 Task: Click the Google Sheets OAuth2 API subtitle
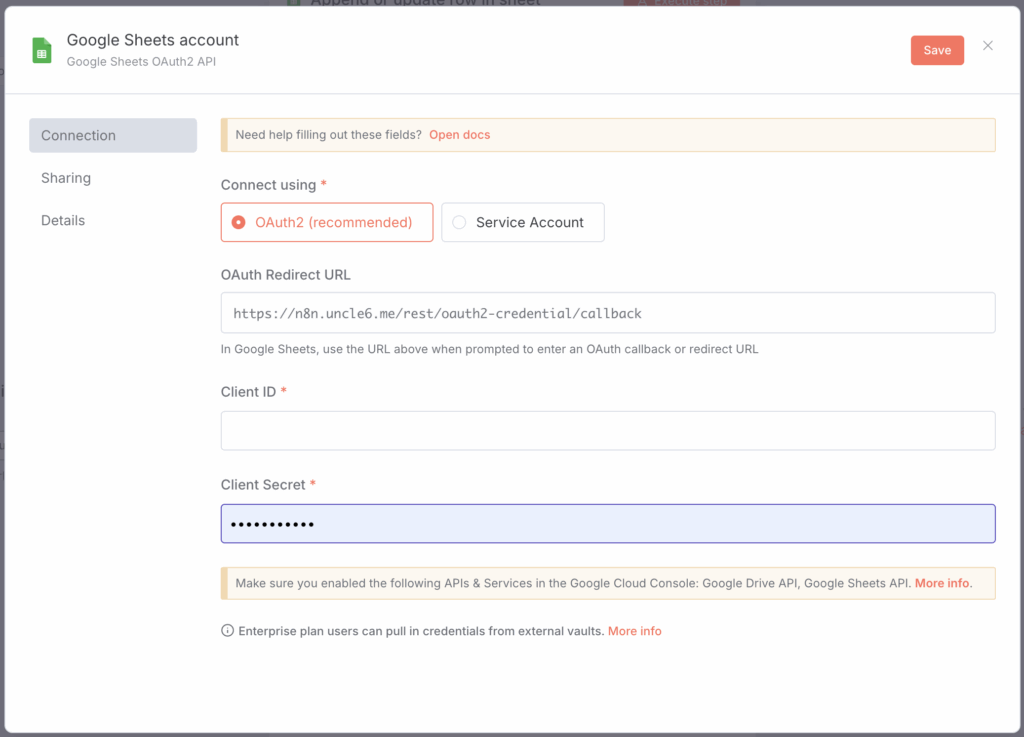141,61
